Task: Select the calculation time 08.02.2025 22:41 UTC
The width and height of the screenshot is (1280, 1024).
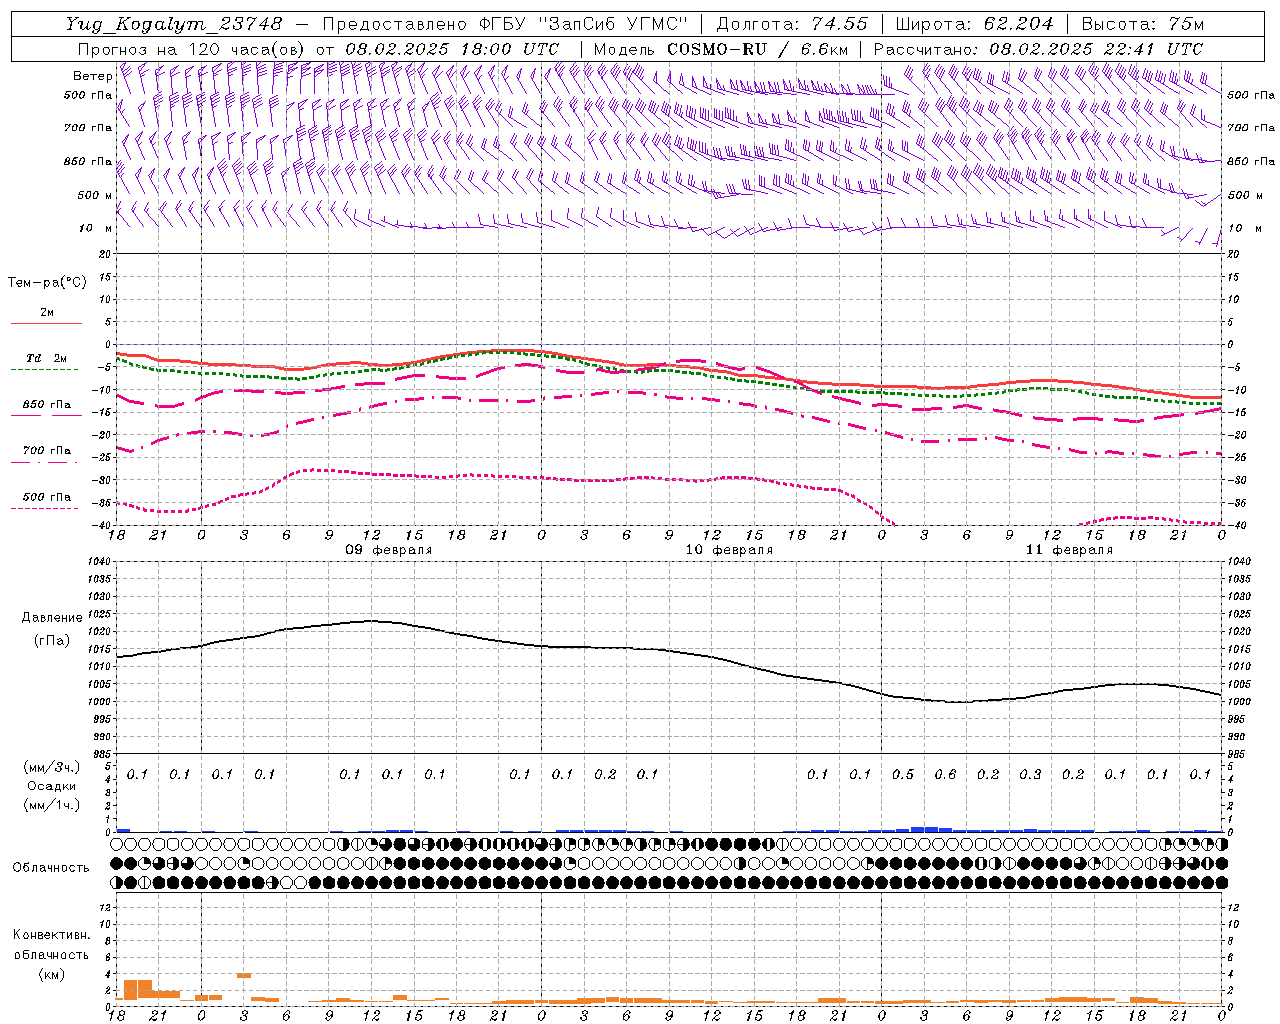Action: 1096,49
